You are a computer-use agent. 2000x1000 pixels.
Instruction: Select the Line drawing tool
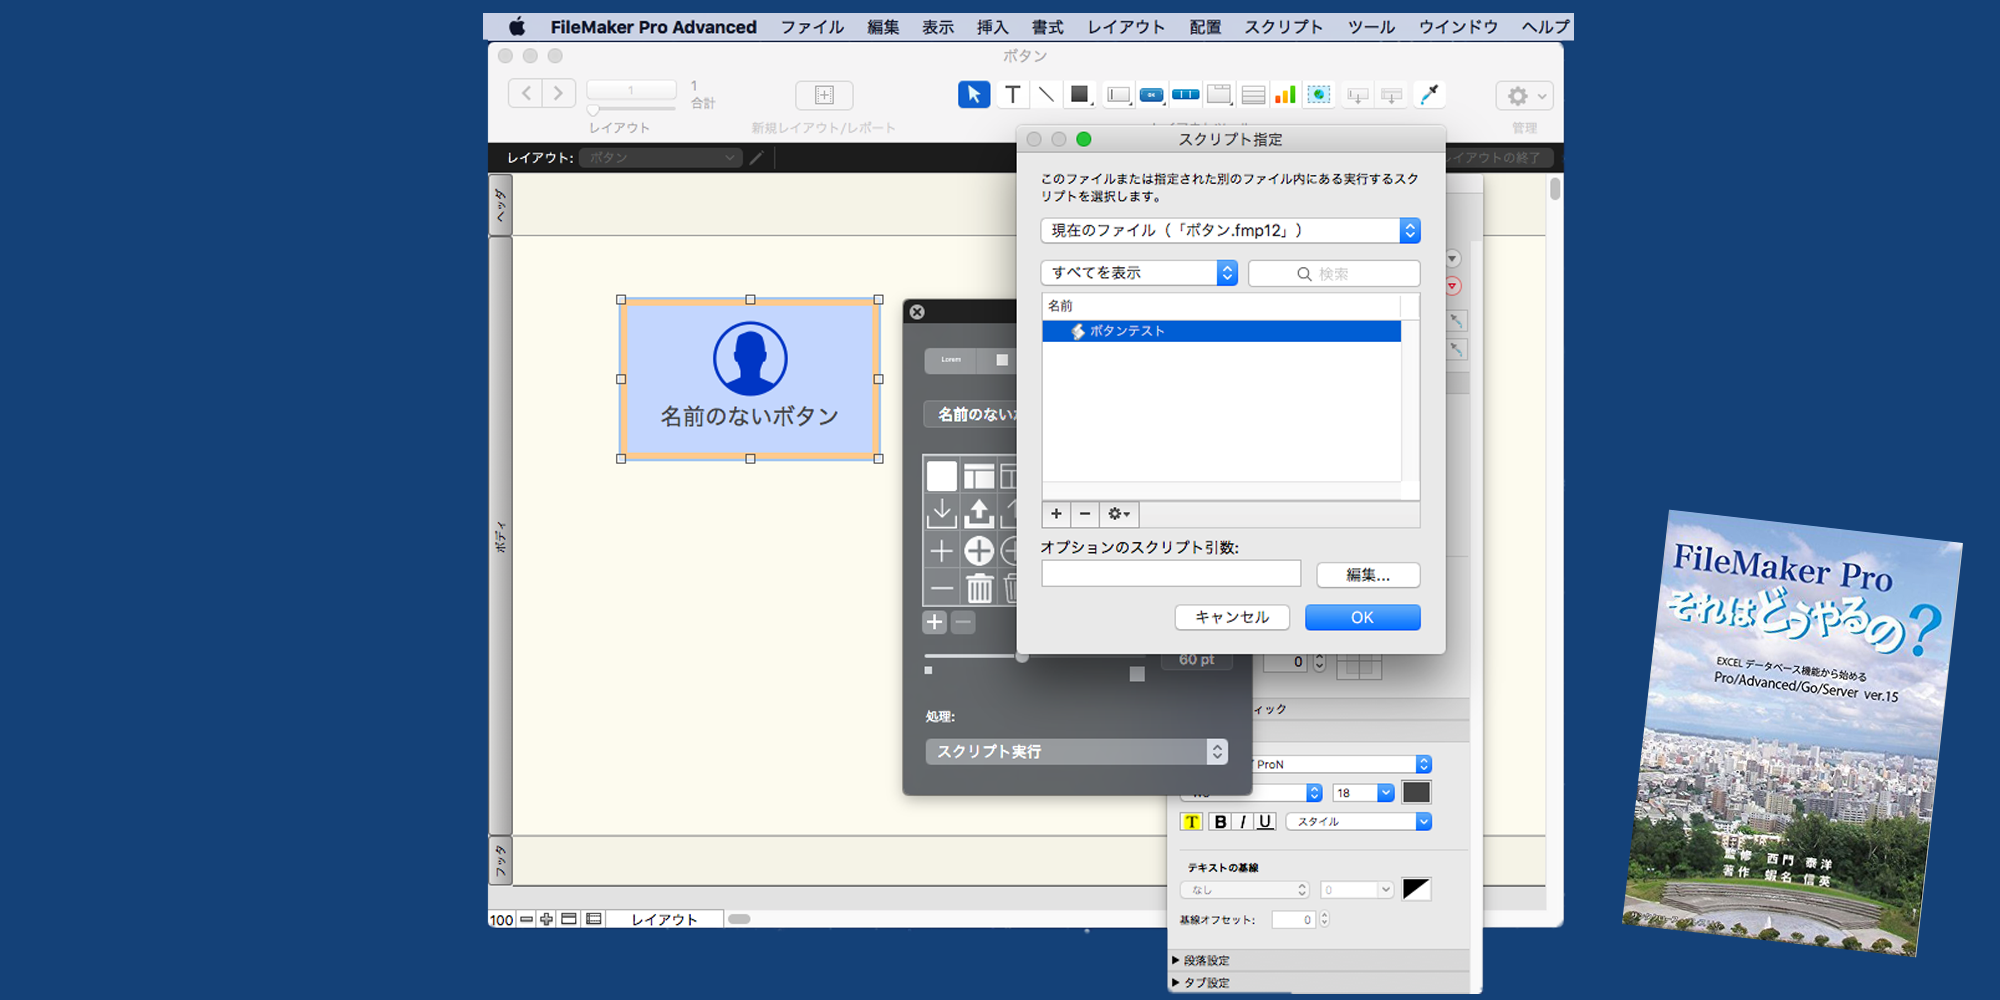[1045, 95]
